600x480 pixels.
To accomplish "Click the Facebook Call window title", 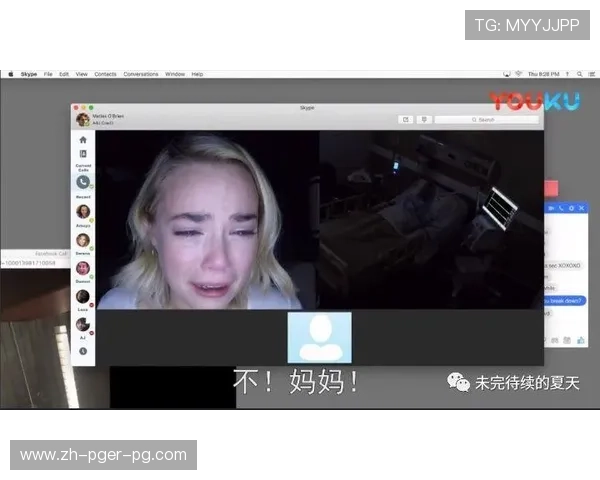I will (51, 253).
